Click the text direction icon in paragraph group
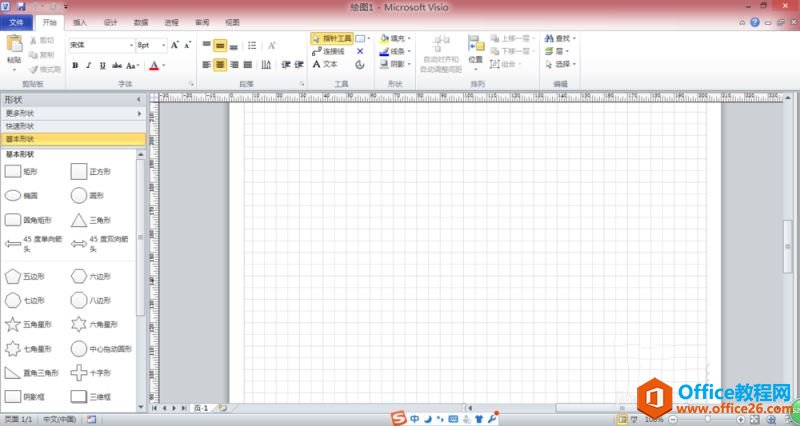800x426 pixels. [266, 65]
